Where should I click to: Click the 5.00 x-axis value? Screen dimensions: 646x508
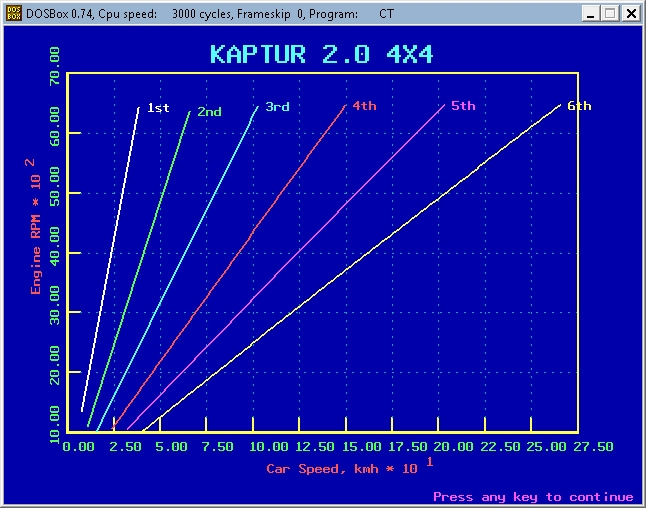171,447
